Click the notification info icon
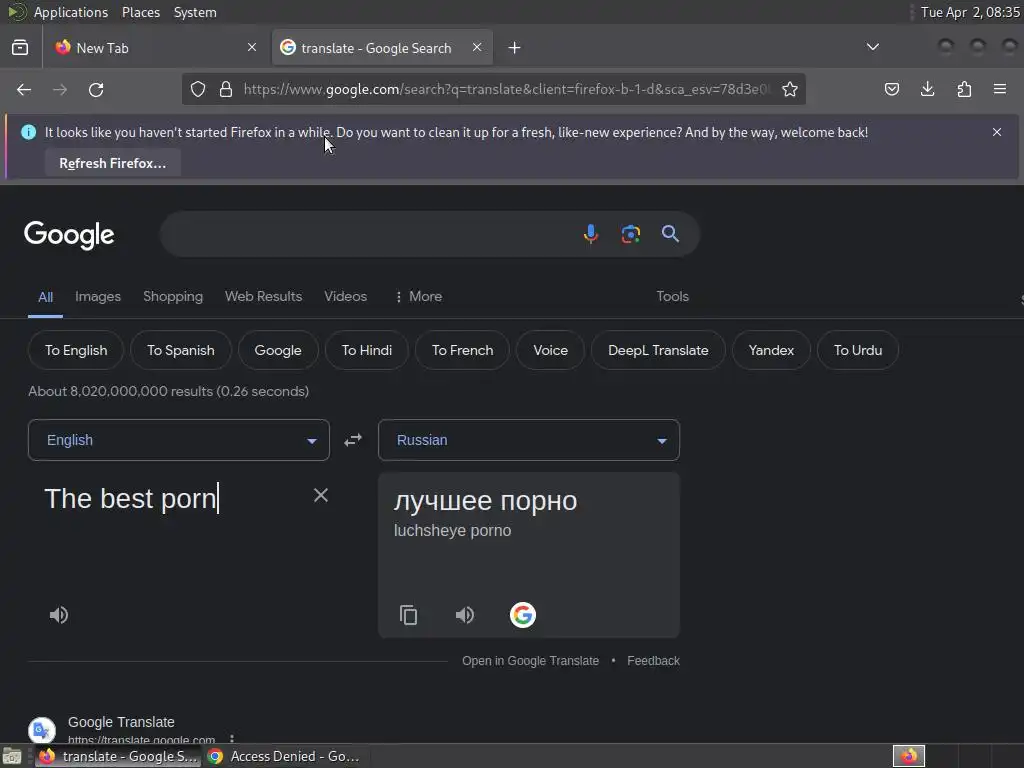Viewport: 1024px width, 768px height. coord(29,132)
